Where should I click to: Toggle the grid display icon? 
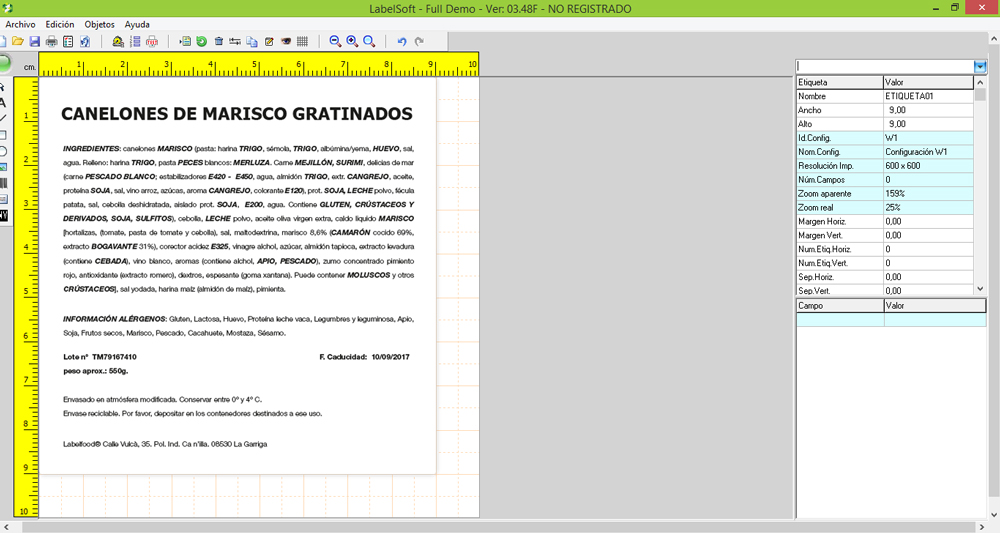pyautogui.click(x=302, y=41)
